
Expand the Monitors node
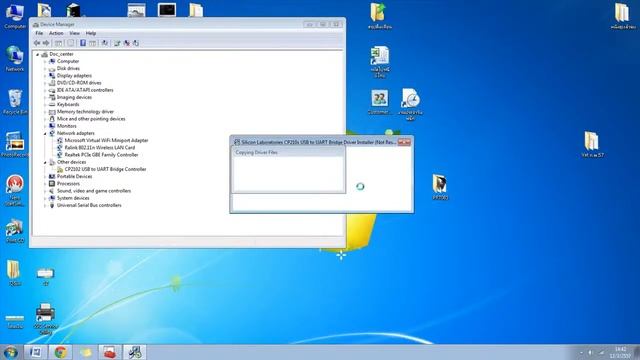[x=45, y=126]
